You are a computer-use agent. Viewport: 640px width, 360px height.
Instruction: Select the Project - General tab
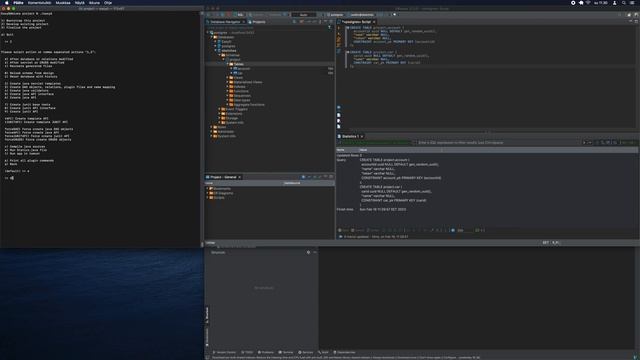(x=223, y=177)
